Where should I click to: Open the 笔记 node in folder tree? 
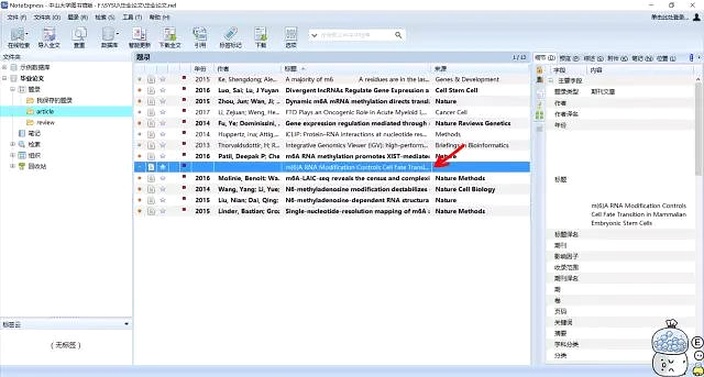[35, 133]
